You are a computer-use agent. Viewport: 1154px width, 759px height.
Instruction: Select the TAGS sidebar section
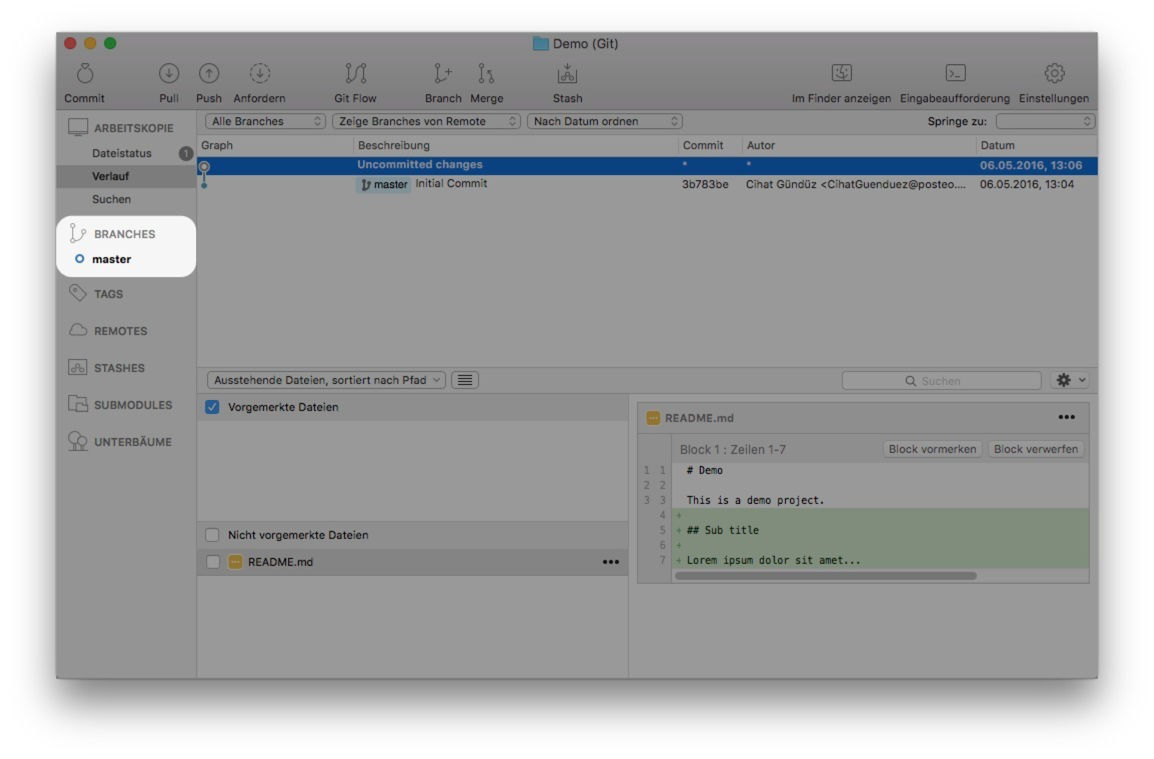(x=96, y=294)
